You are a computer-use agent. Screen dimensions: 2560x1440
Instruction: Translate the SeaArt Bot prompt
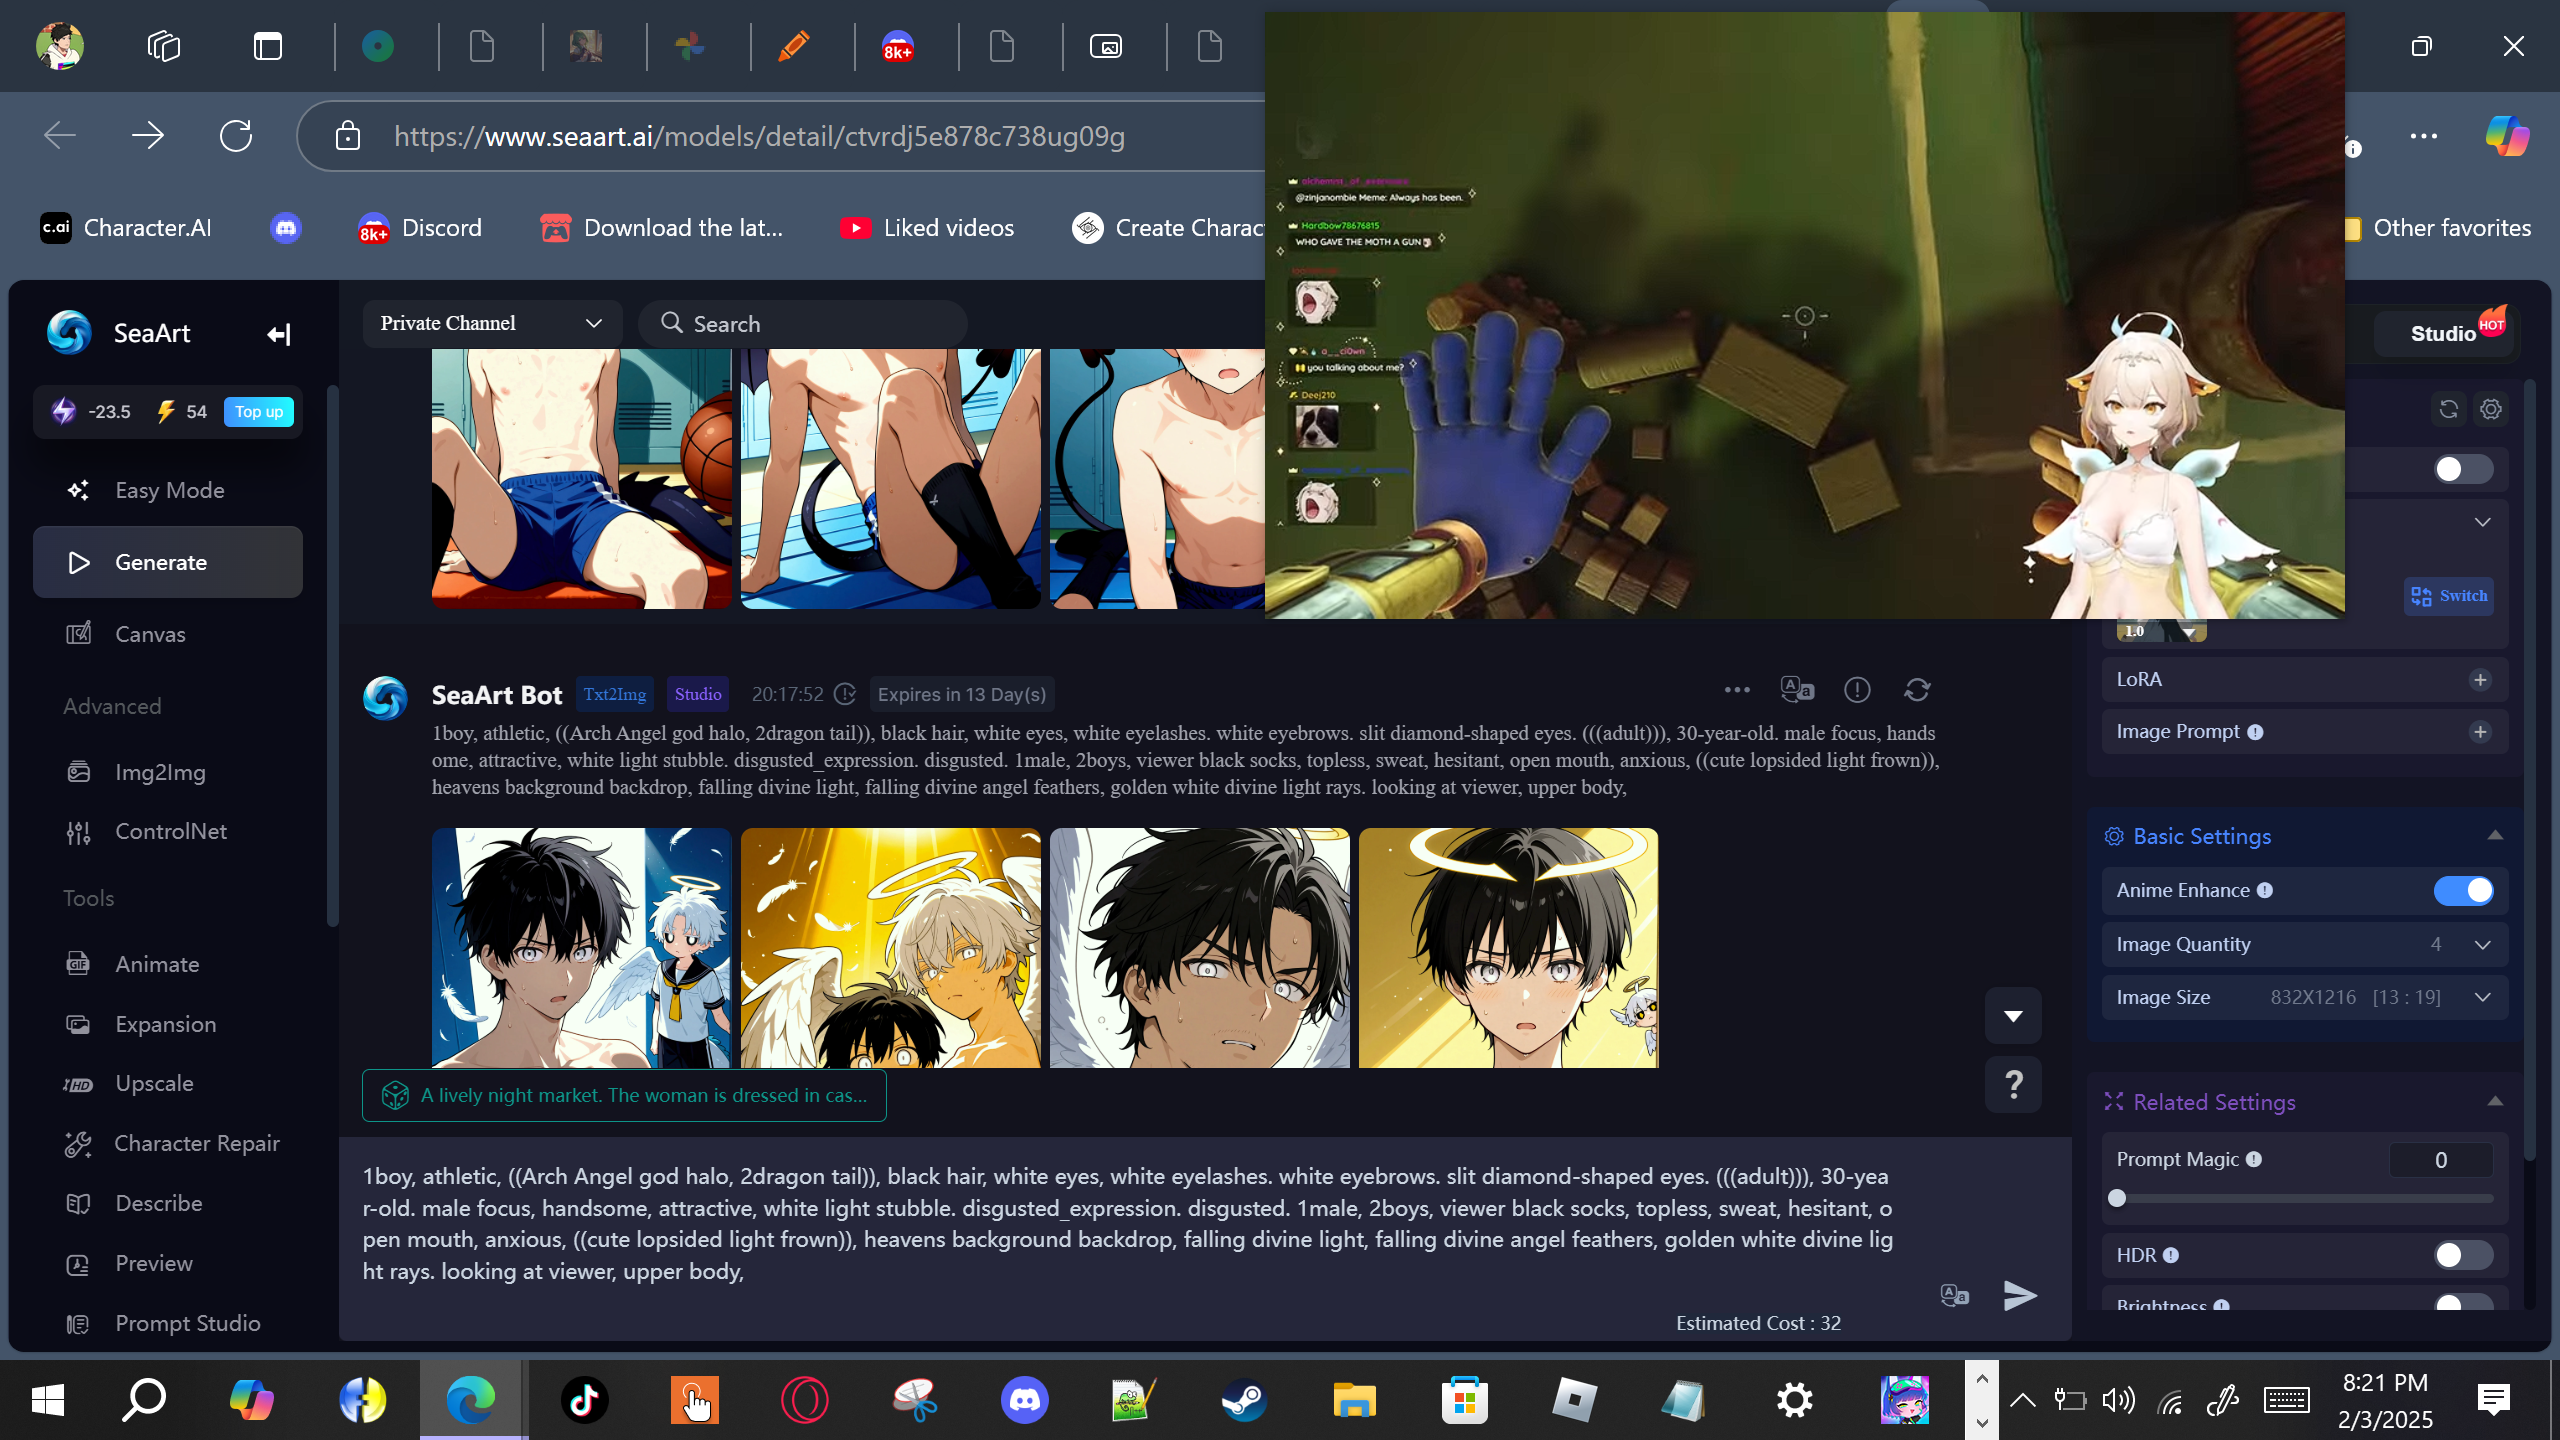pyautogui.click(x=1797, y=690)
